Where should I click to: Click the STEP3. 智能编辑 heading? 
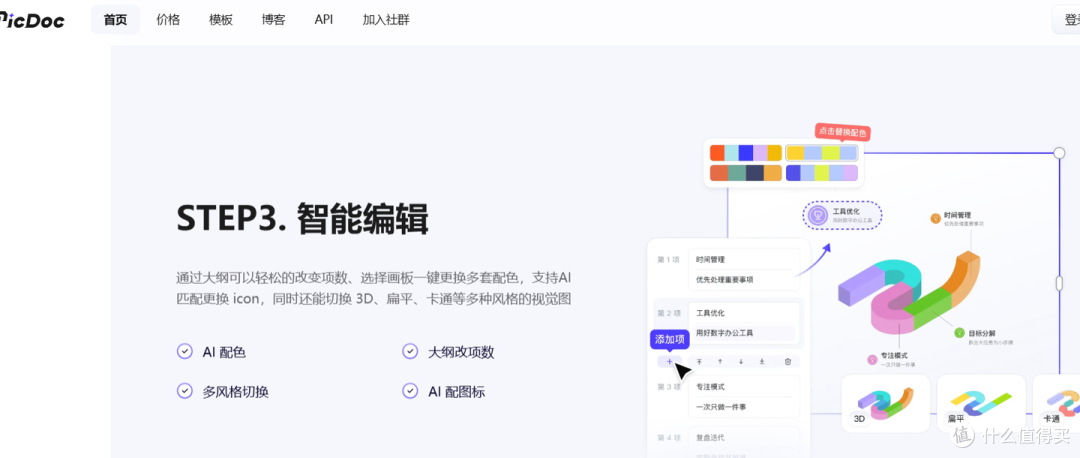[x=302, y=219]
